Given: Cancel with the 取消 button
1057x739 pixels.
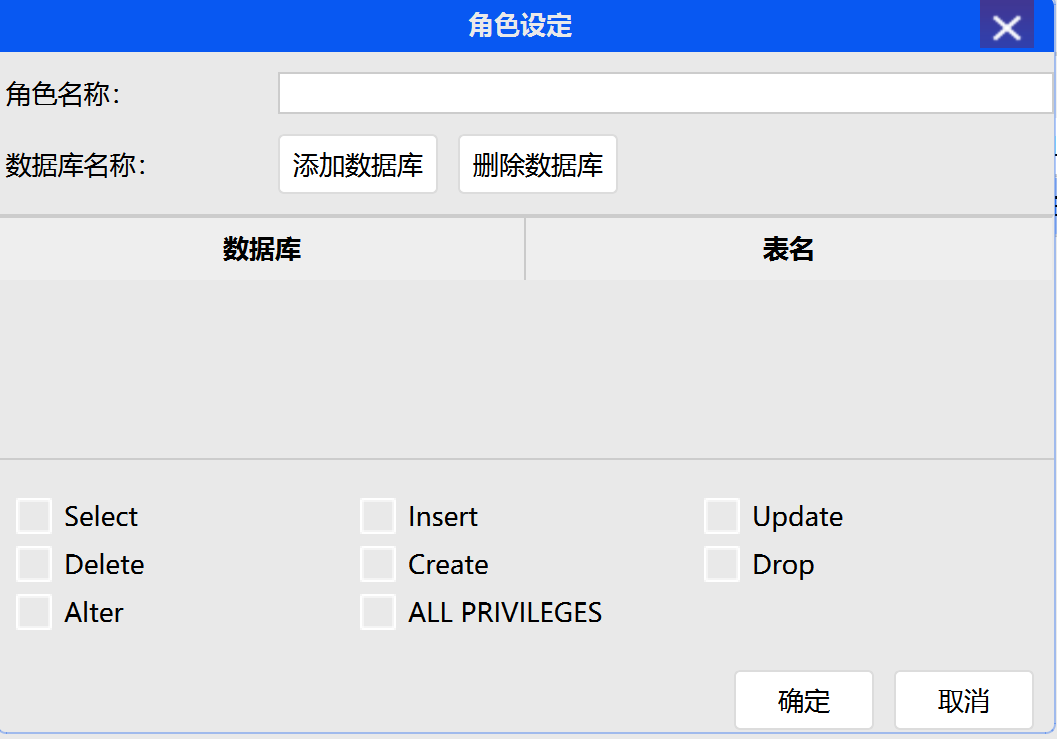Looking at the screenshot, I should [x=964, y=701].
